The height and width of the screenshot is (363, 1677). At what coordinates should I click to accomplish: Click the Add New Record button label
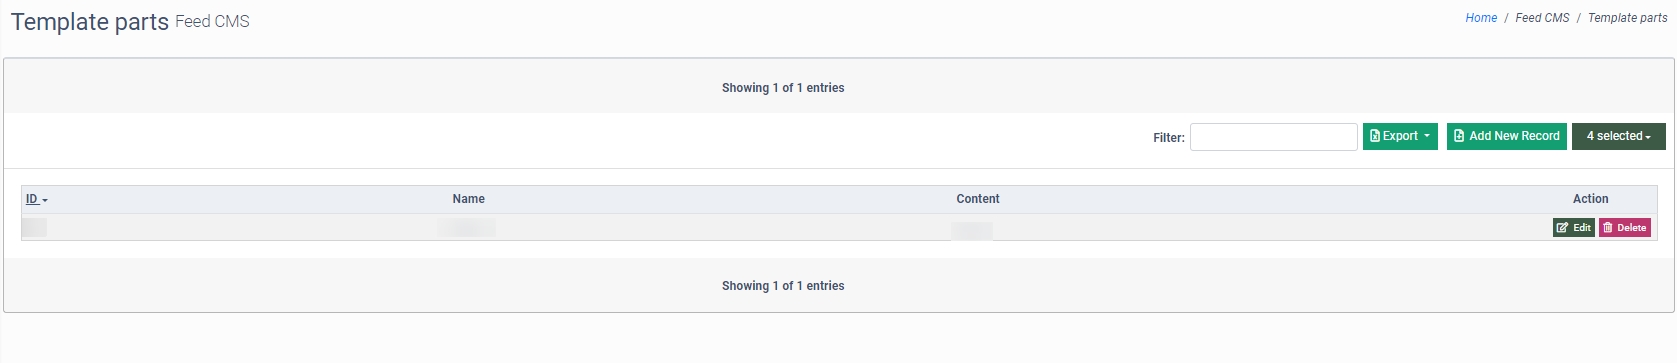pos(1514,136)
